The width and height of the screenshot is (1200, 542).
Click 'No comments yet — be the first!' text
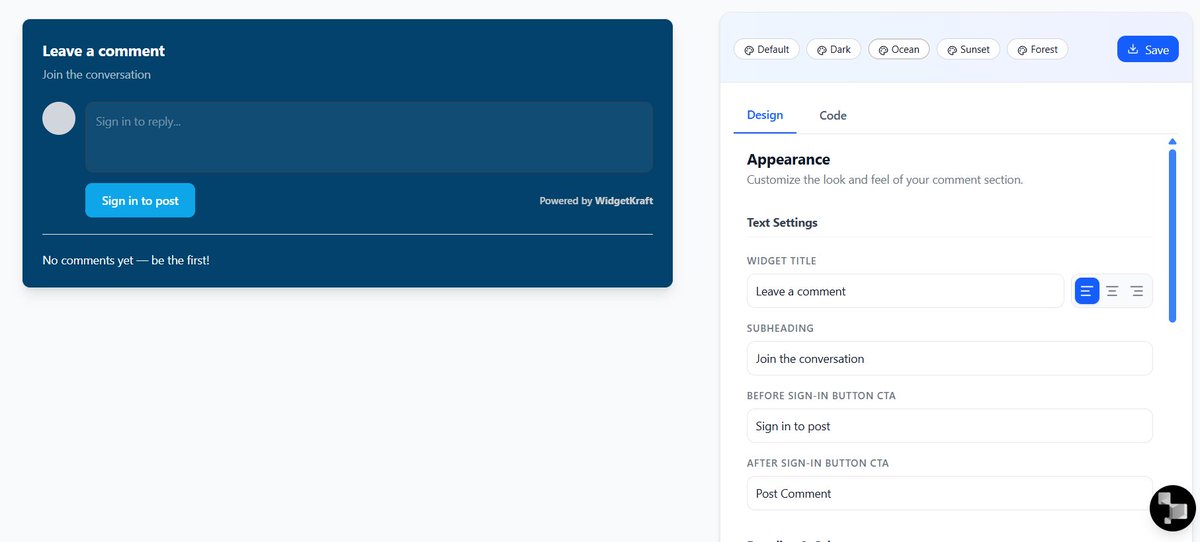(126, 260)
